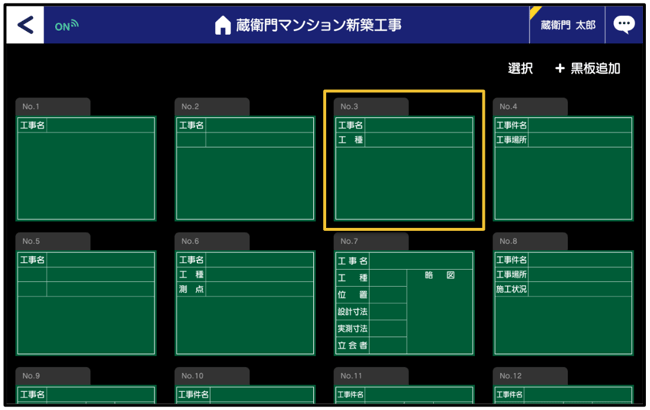Image resolution: width=650 pixels, height=410 pixels.
Task: Open blackboard template No.10
Action: coord(245,394)
